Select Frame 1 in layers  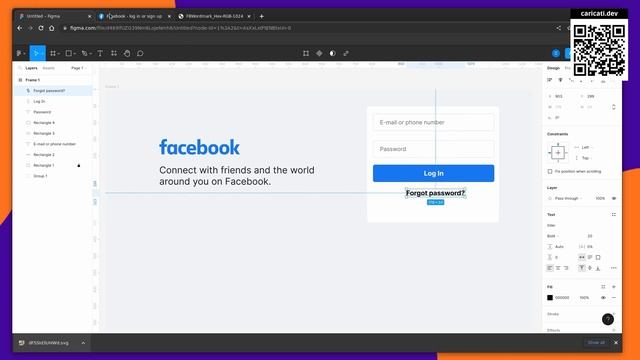point(33,80)
